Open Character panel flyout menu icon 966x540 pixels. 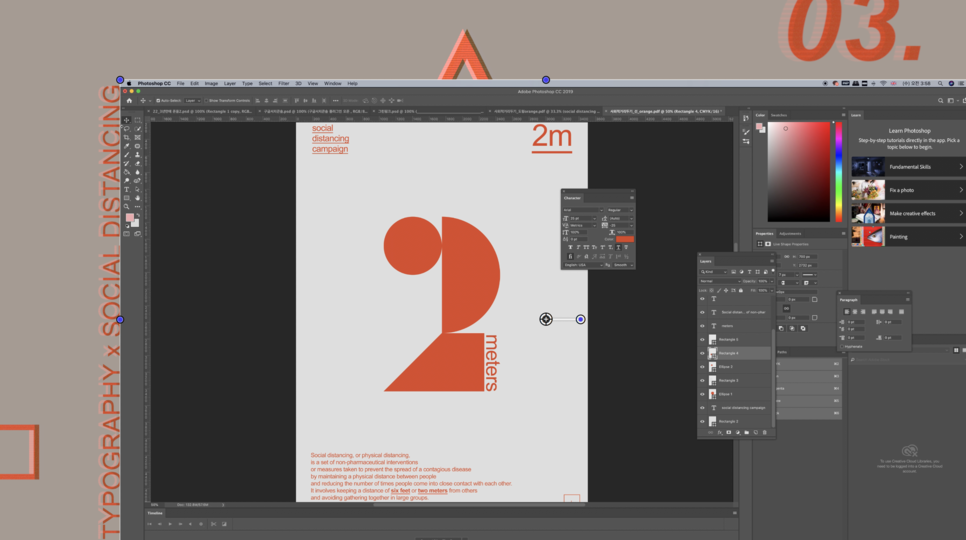(x=631, y=198)
